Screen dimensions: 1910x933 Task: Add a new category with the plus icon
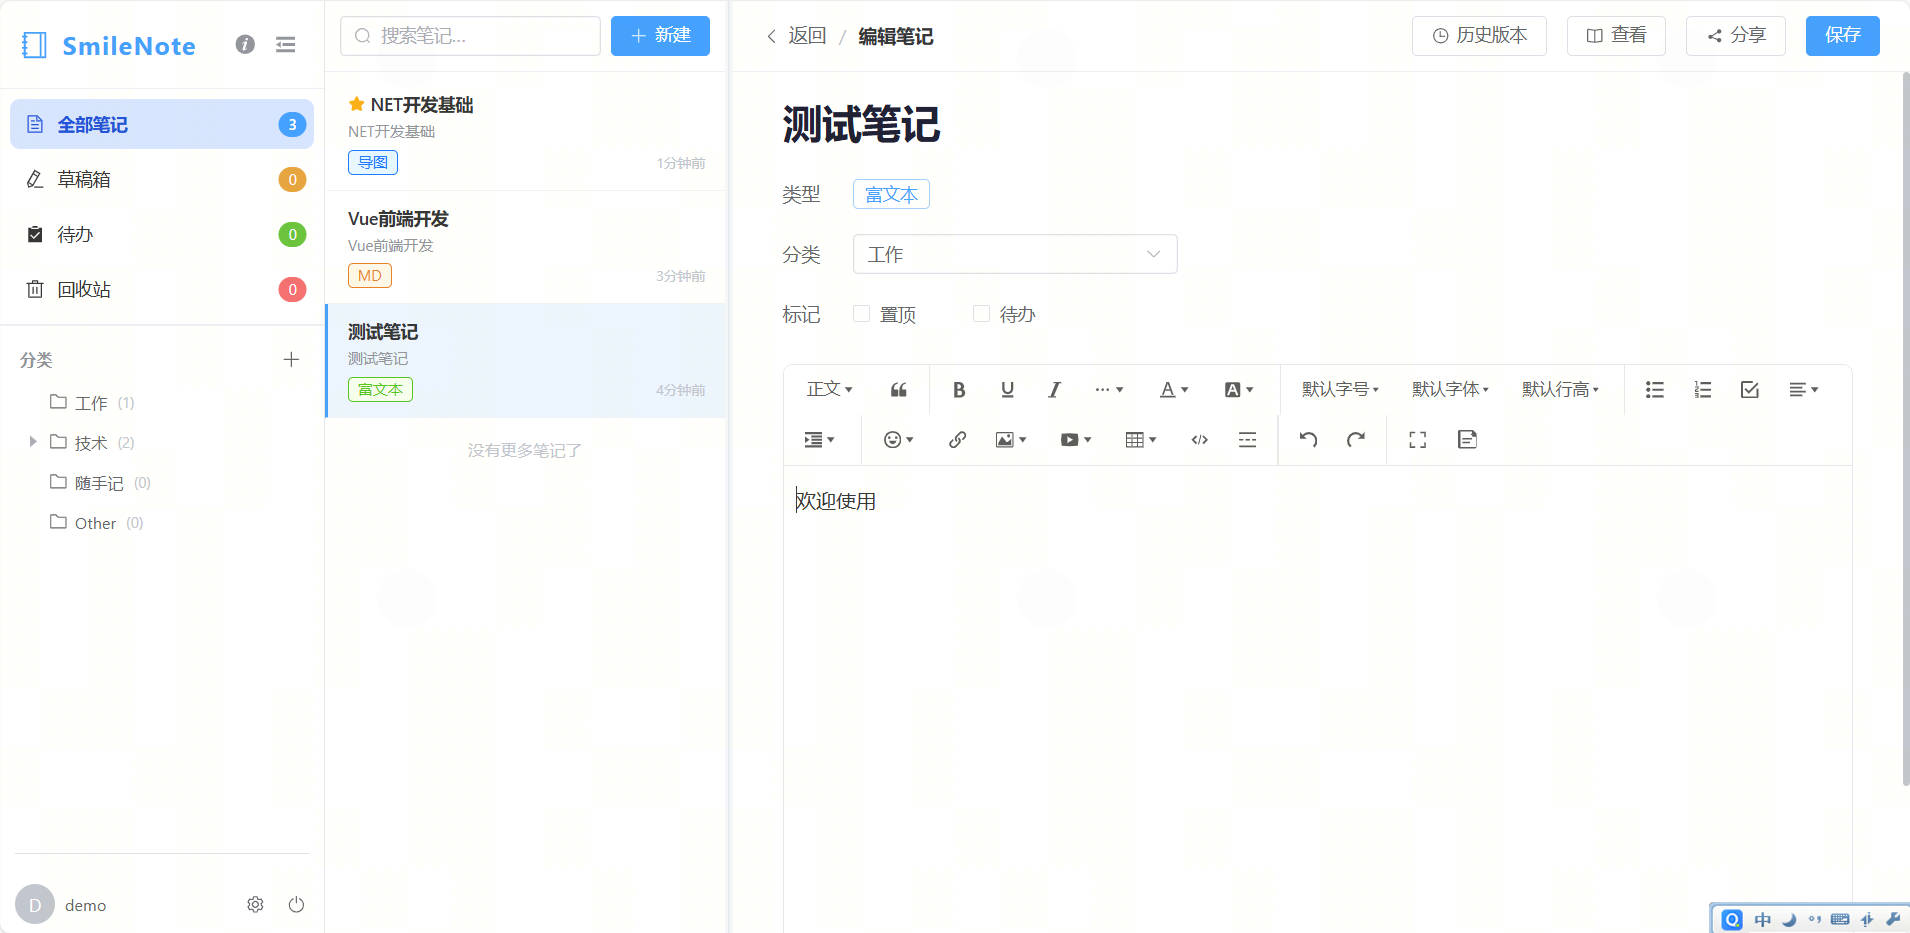291,359
